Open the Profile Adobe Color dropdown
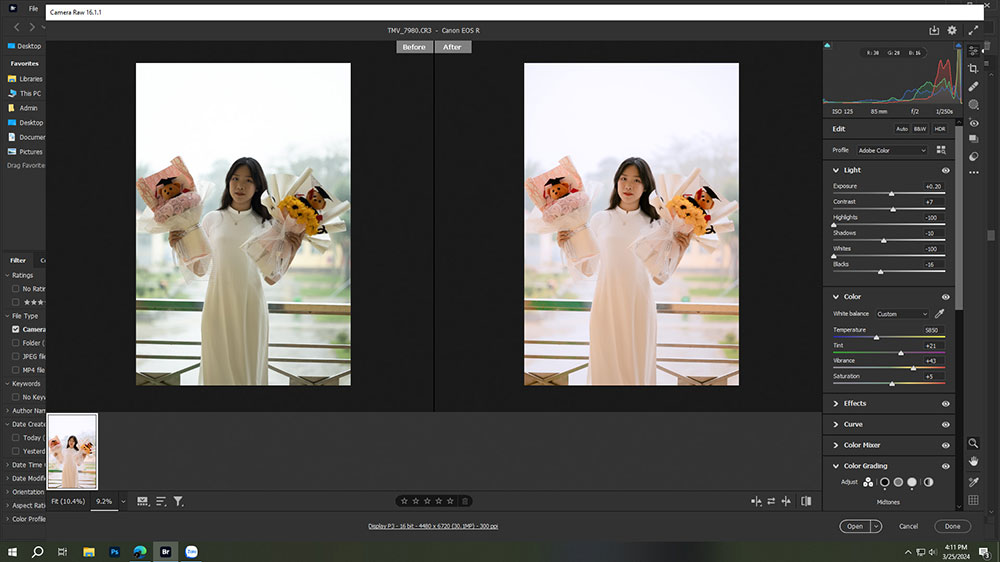The width and height of the screenshot is (1000, 562). pos(892,151)
